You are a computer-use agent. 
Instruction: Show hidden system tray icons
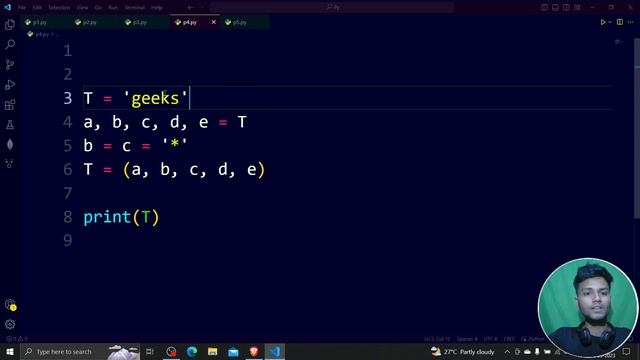507,351
